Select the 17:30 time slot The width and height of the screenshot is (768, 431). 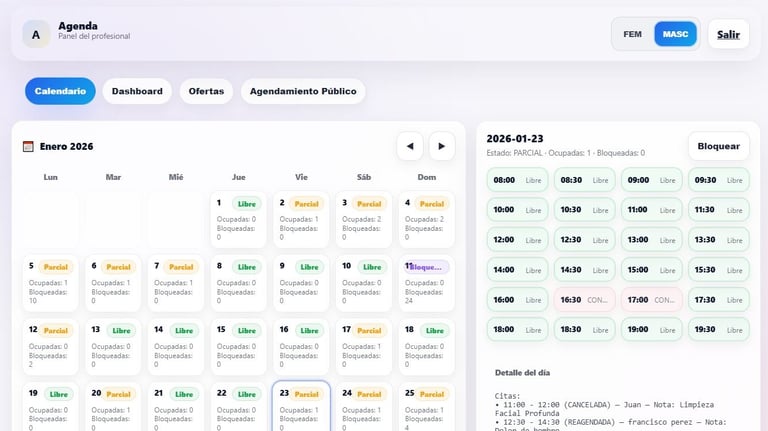[x=719, y=300]
